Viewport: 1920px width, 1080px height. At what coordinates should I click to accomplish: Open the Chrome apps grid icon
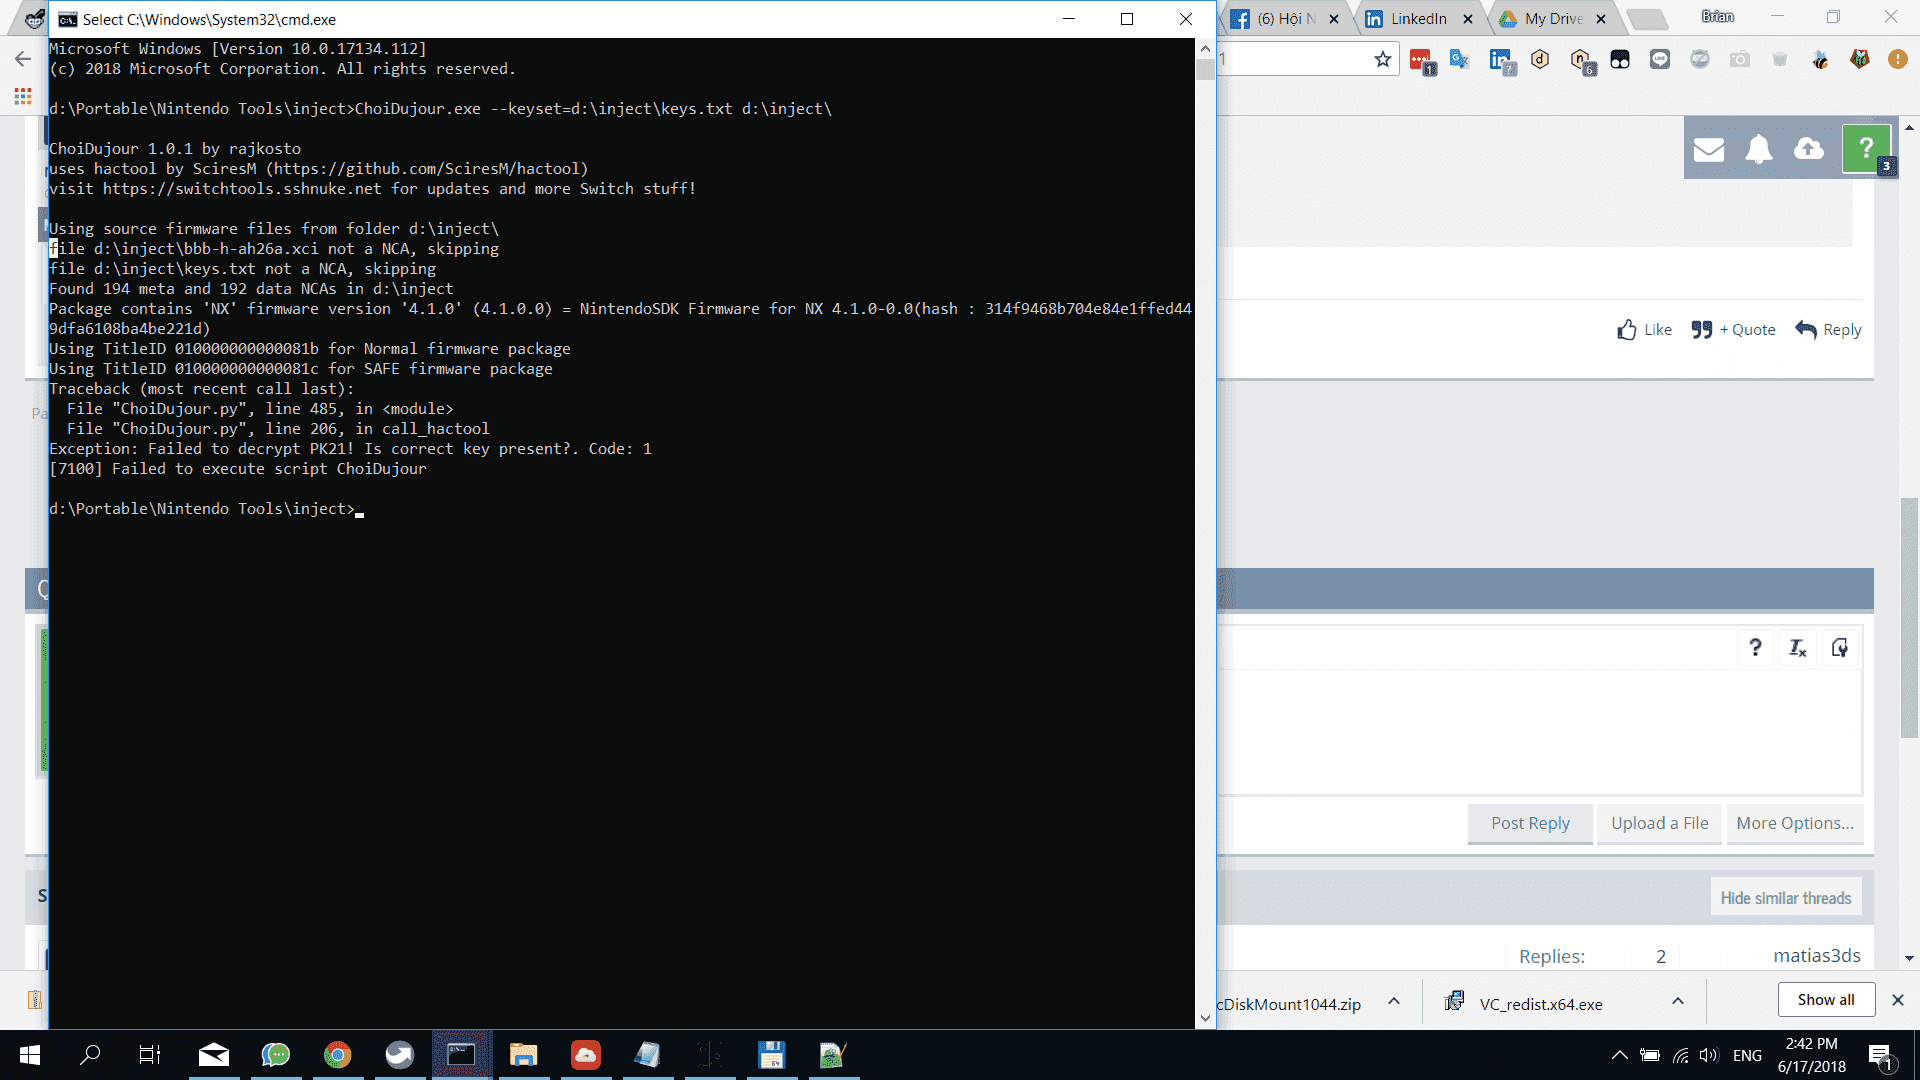click(22, 96)
